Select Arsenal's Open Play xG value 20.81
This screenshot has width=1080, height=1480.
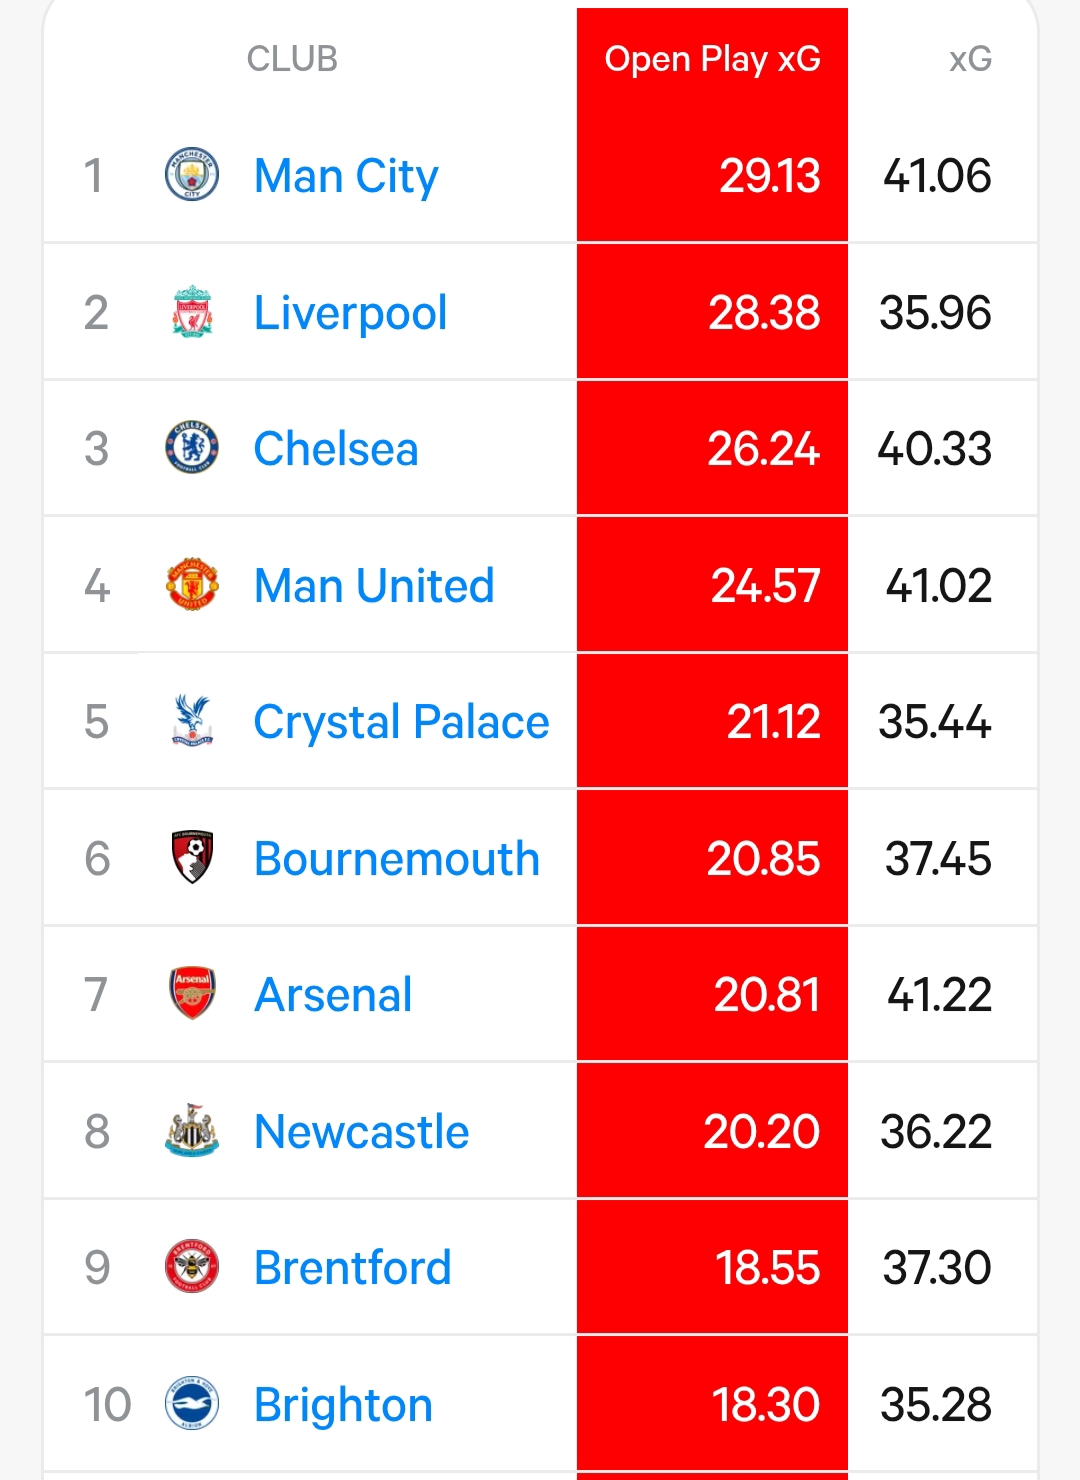point(766,995)
